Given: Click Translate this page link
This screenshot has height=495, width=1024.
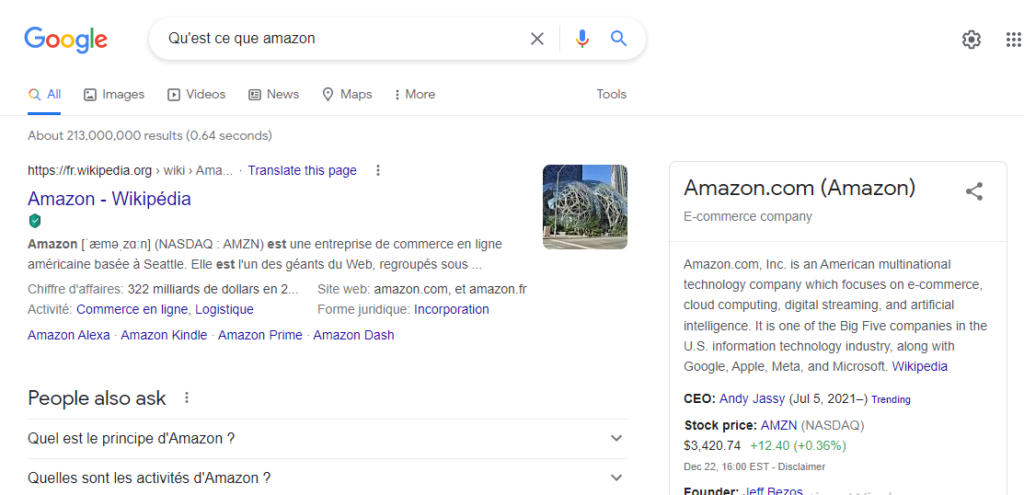Looking at the screenshot, I should pos(302,170).
